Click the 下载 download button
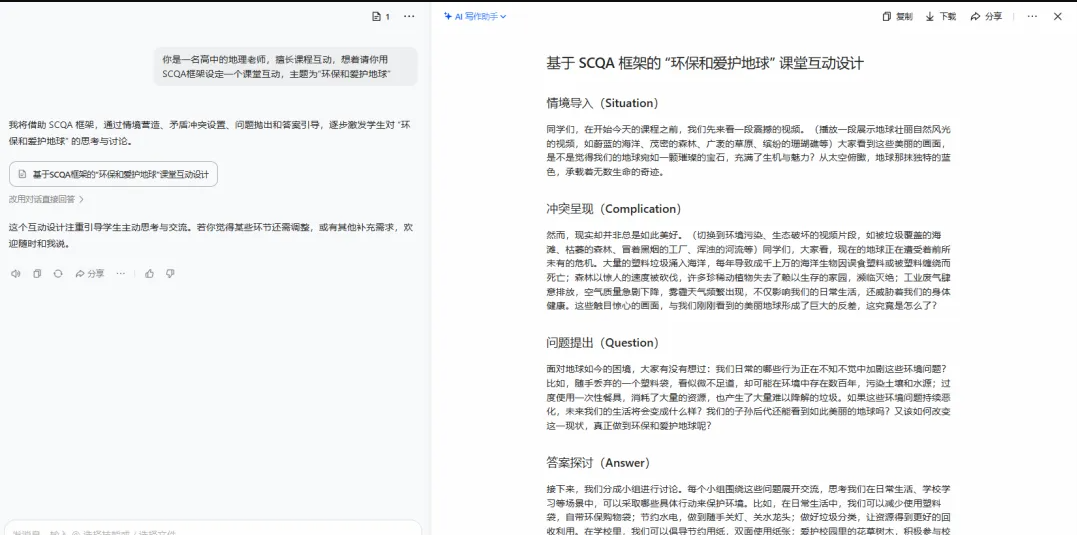 click(x=940, y=16)
